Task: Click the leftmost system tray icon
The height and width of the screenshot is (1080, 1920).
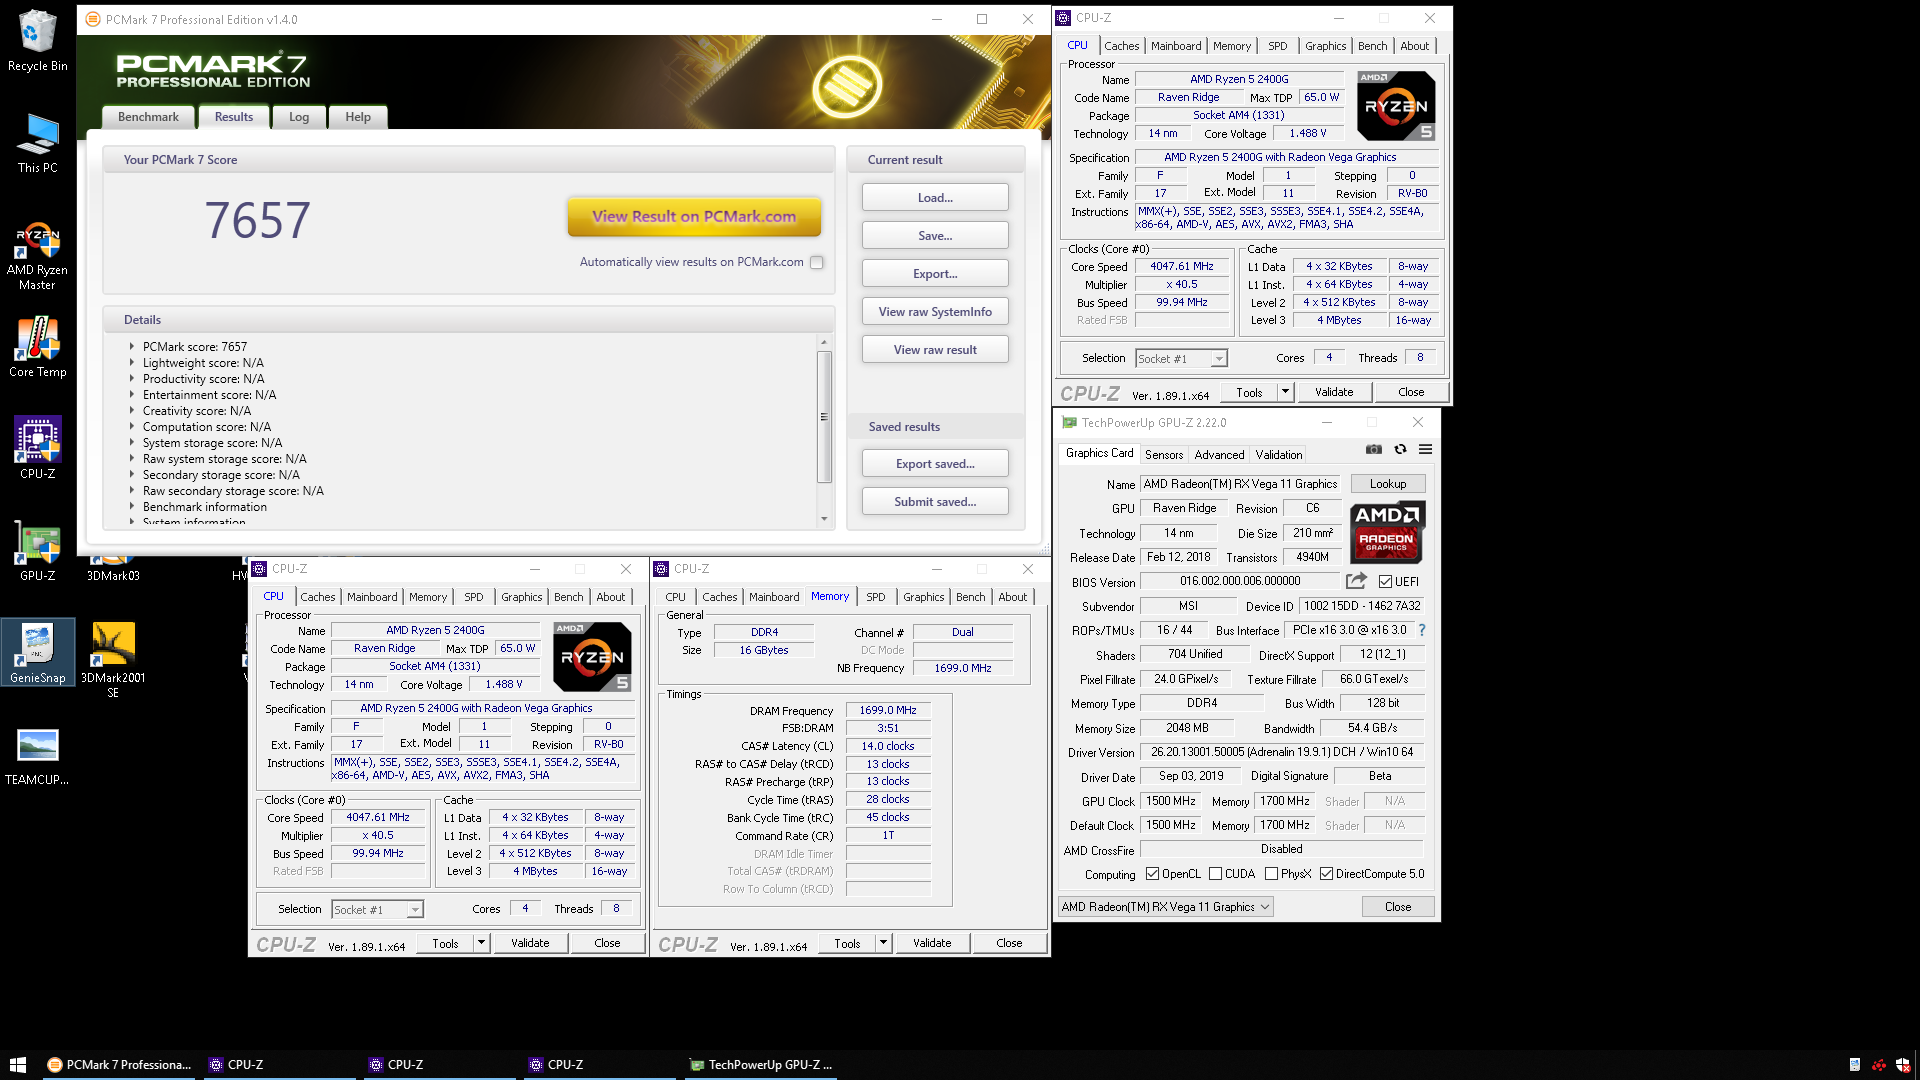Action: point(1855,1065)
